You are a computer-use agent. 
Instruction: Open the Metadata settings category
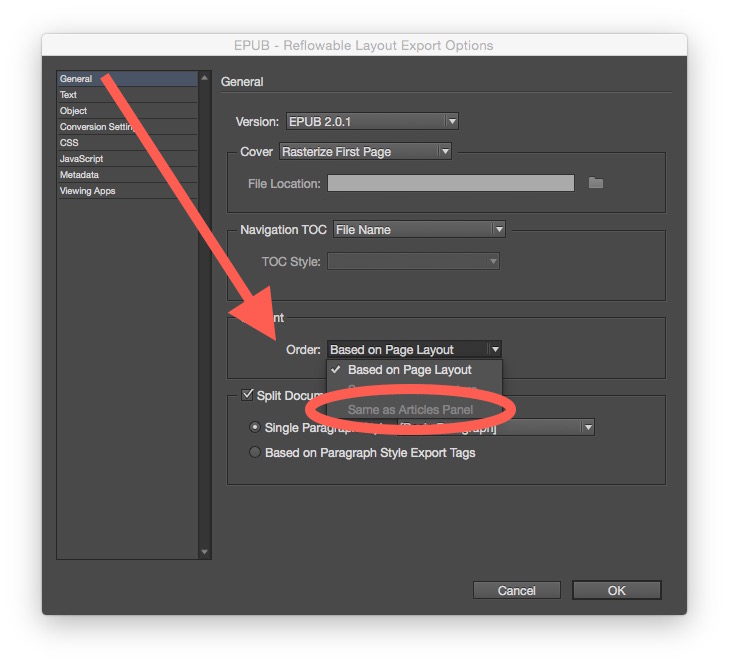coord(127,175)
